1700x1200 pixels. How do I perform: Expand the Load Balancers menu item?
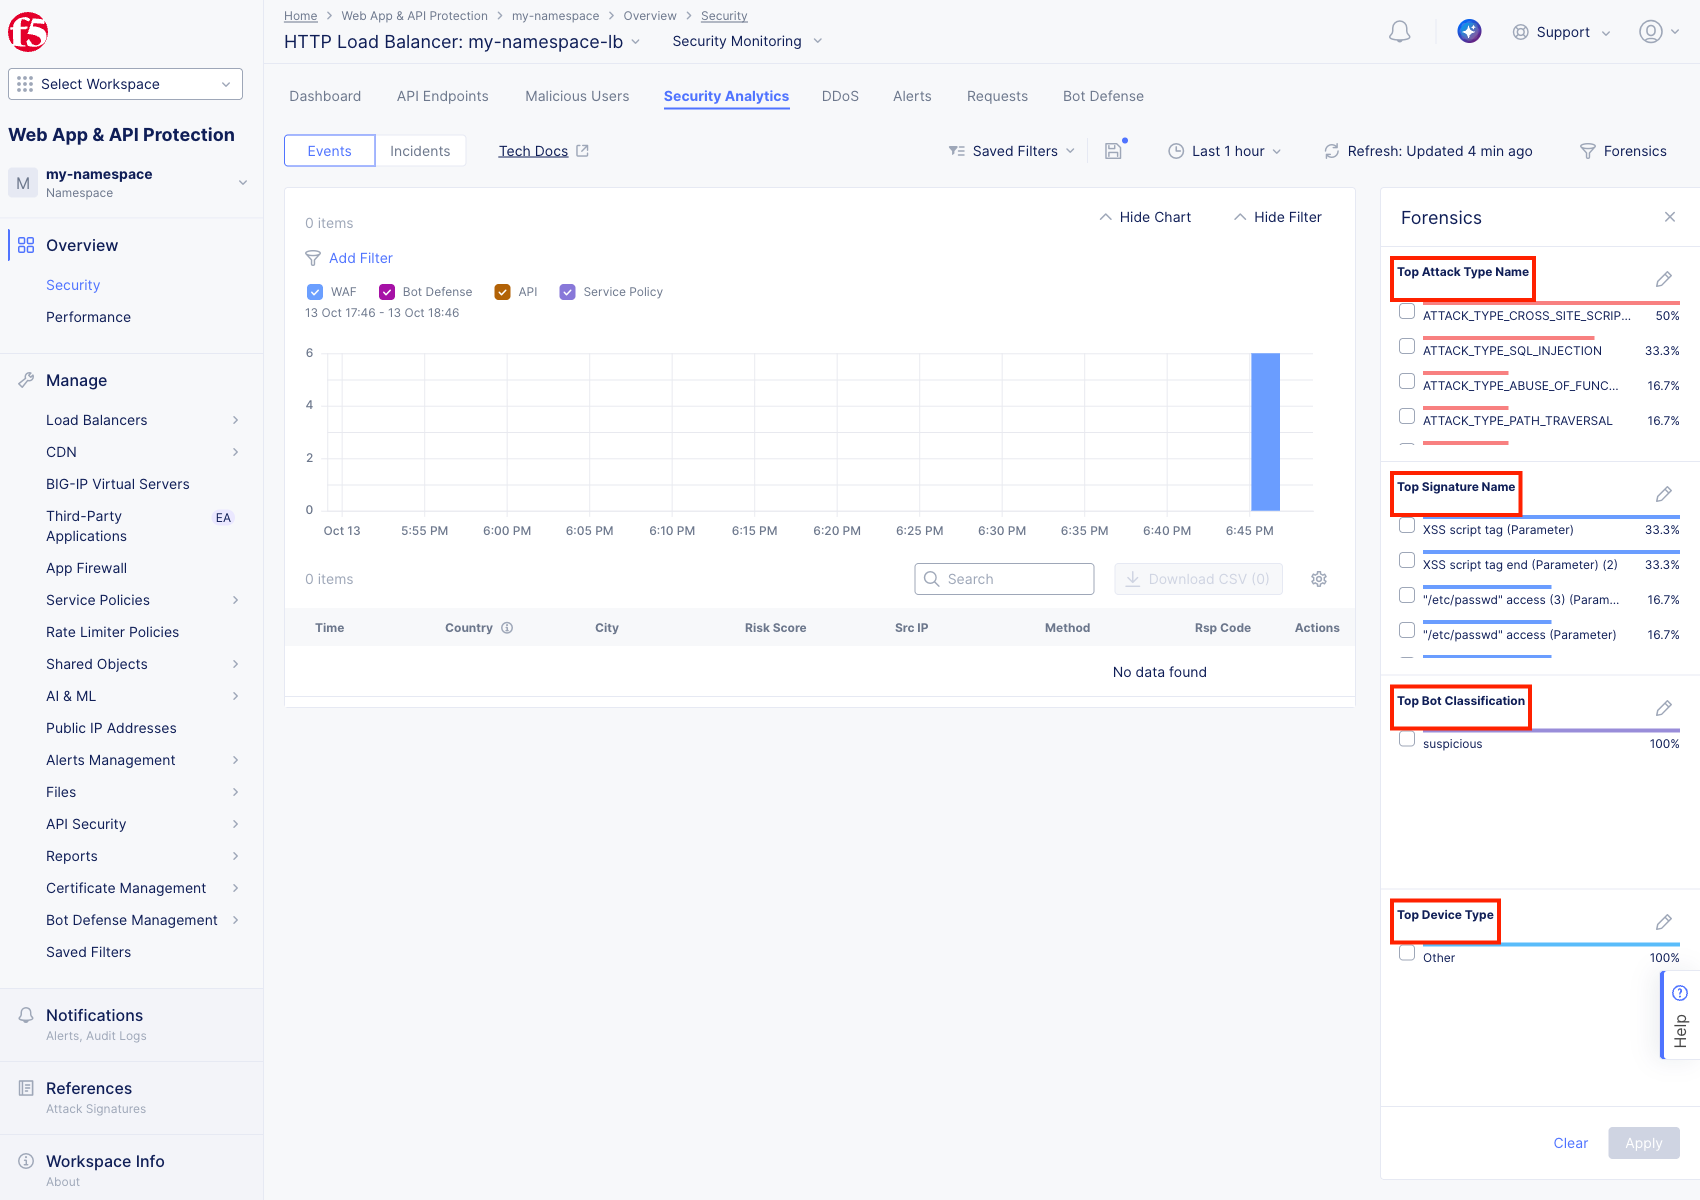(142, 420)
